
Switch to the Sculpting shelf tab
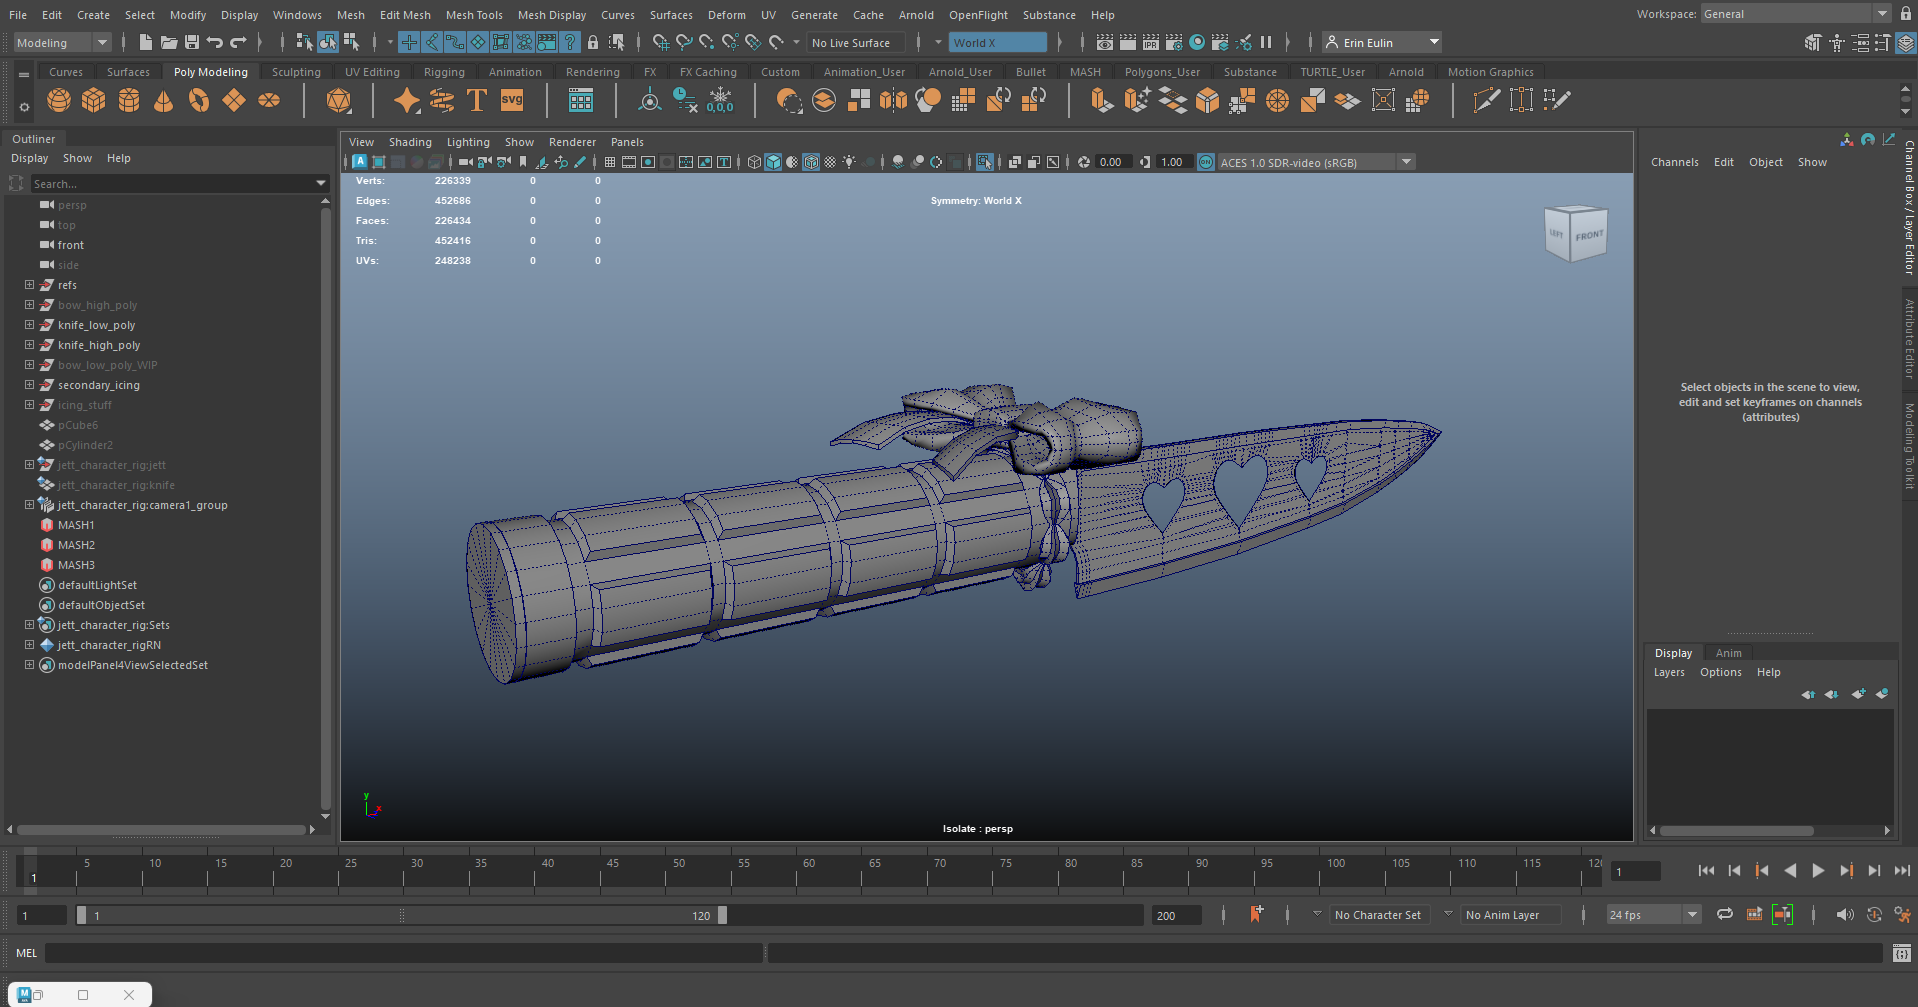pyautogui.click(x=296, y=72)
